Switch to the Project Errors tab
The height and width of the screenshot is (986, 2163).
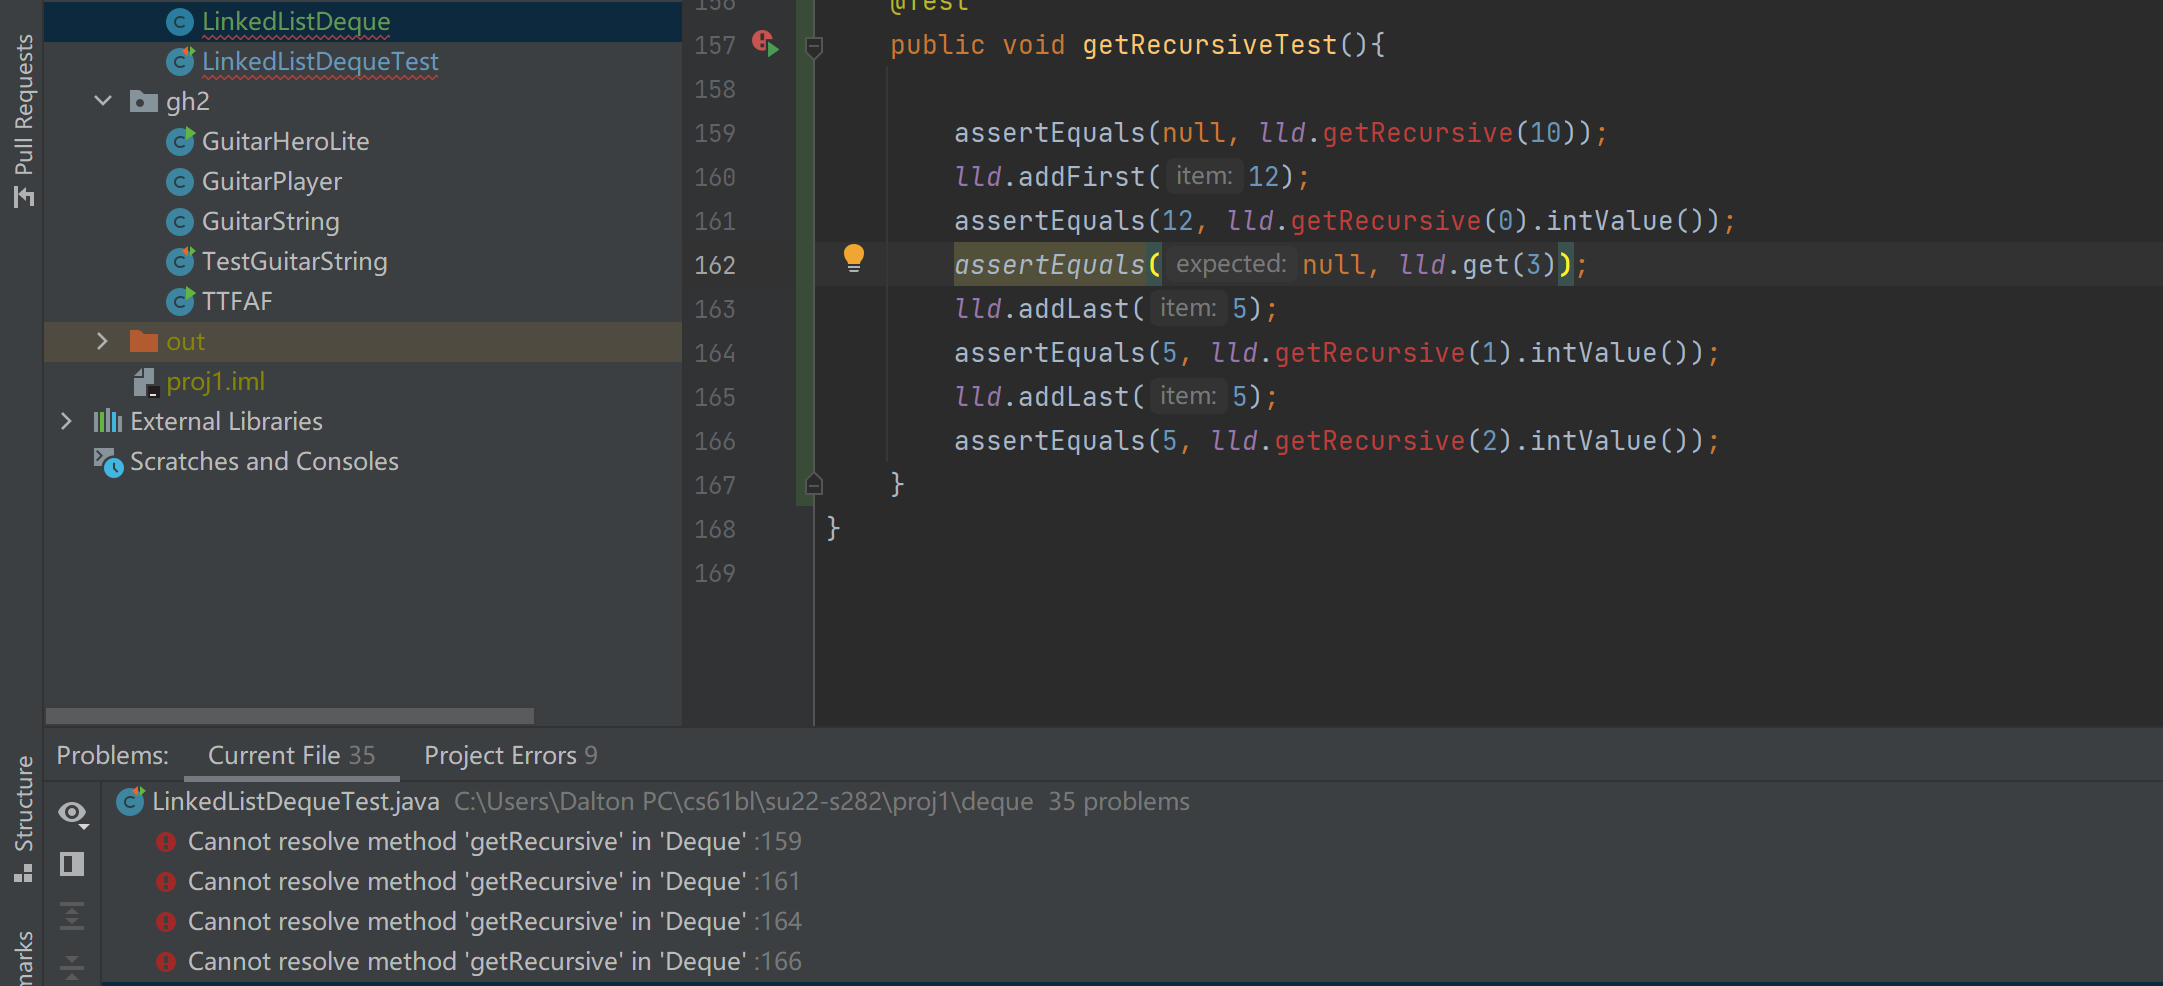(x=510, y=755)
